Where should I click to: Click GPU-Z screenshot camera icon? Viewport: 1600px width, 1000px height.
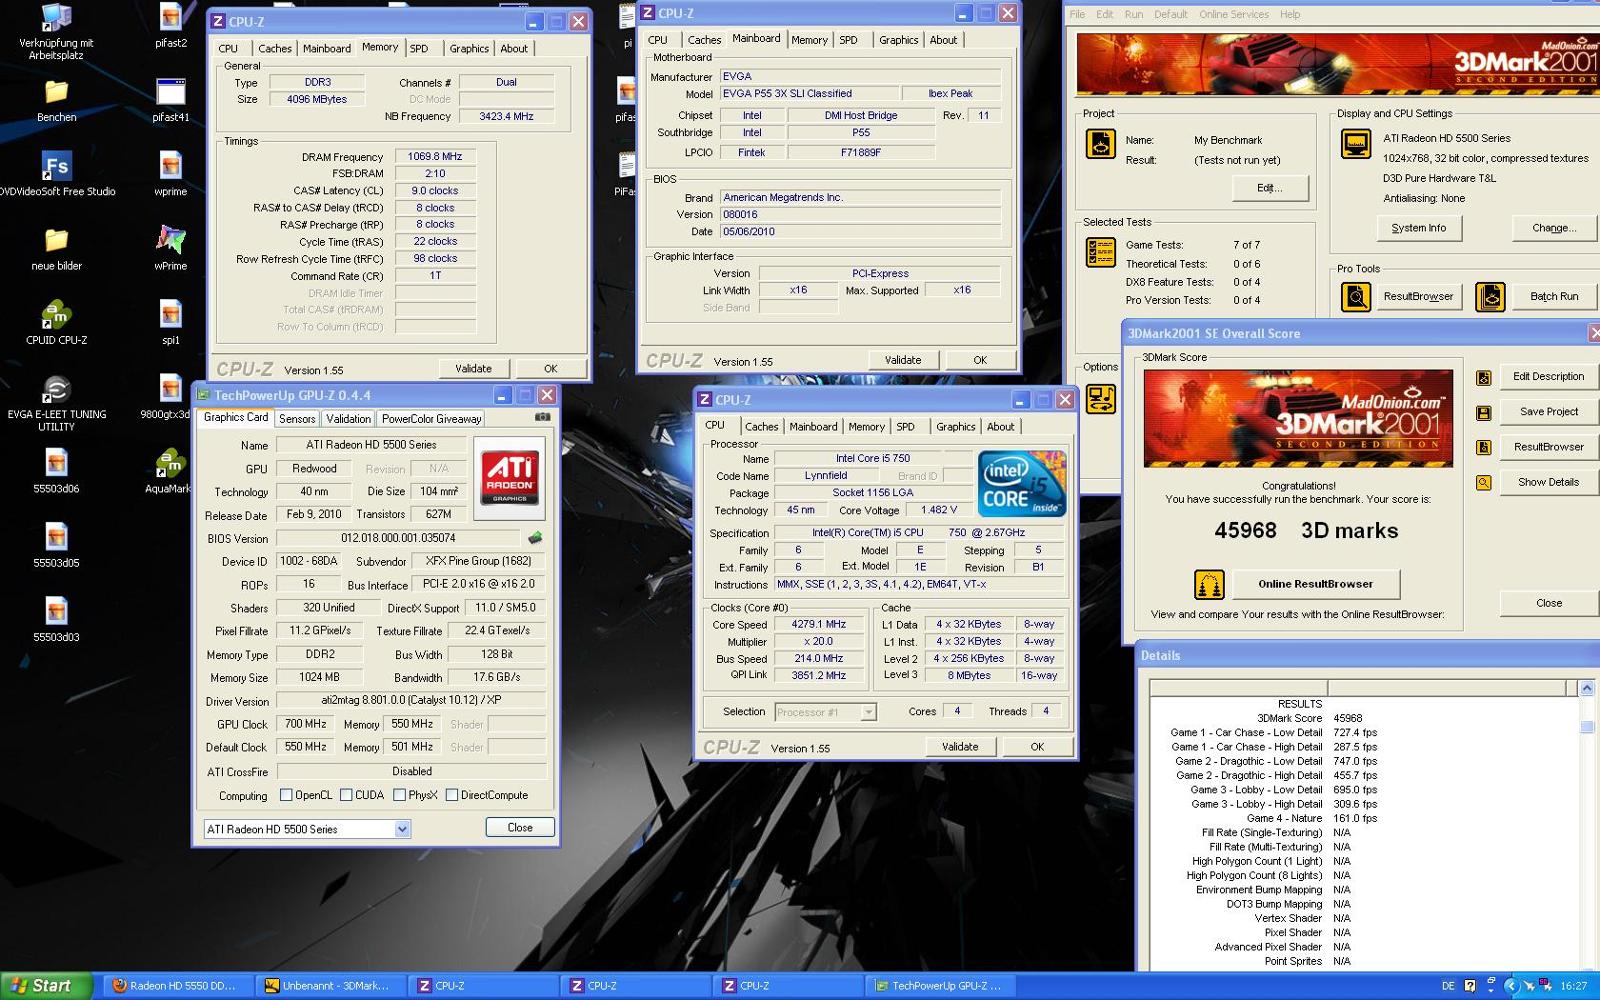click(x=542, y=417)
